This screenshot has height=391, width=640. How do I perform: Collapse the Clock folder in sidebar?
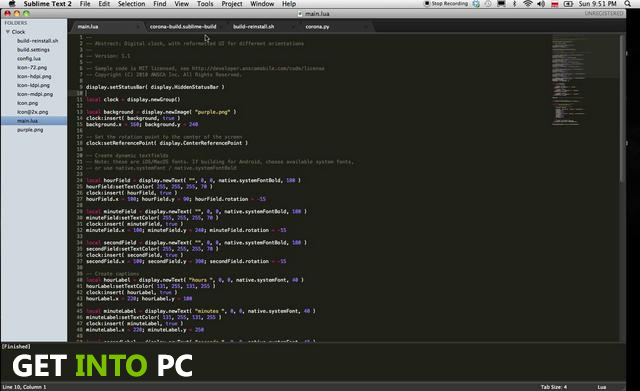pyautogui.click(x=8, y=32)
